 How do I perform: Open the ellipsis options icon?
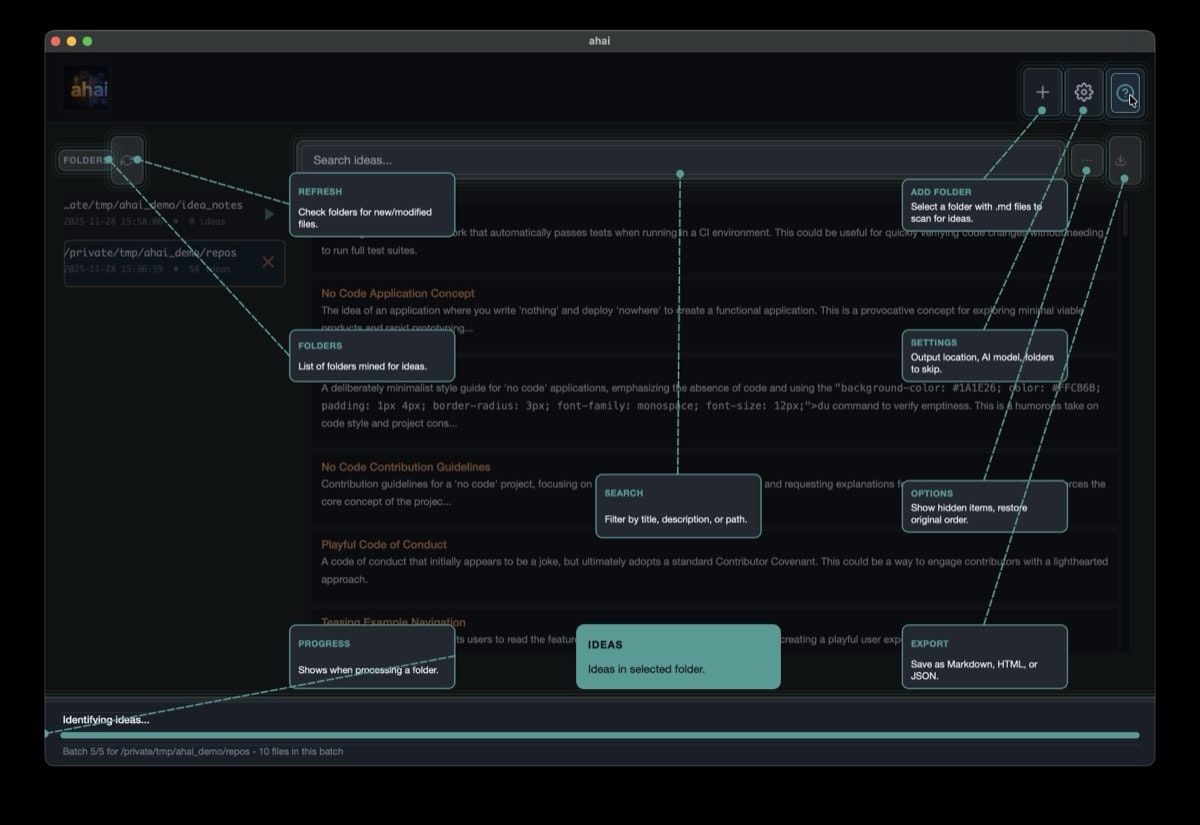click(1086, 160)
